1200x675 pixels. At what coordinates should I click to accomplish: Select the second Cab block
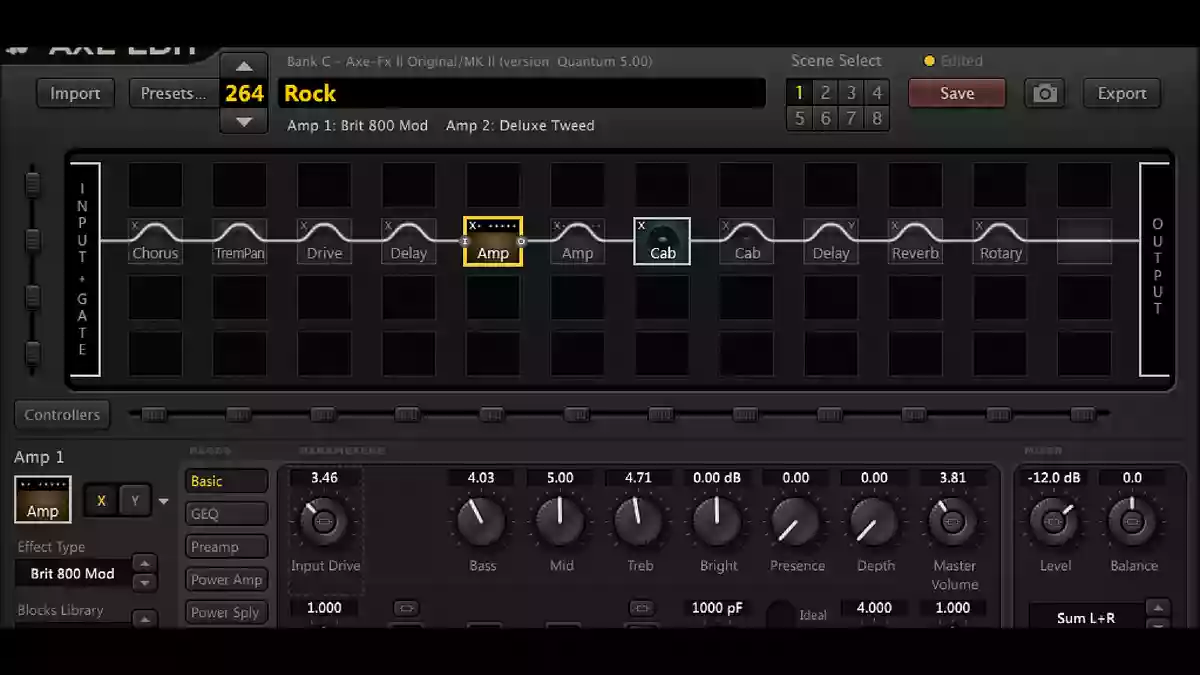(747, 241)
